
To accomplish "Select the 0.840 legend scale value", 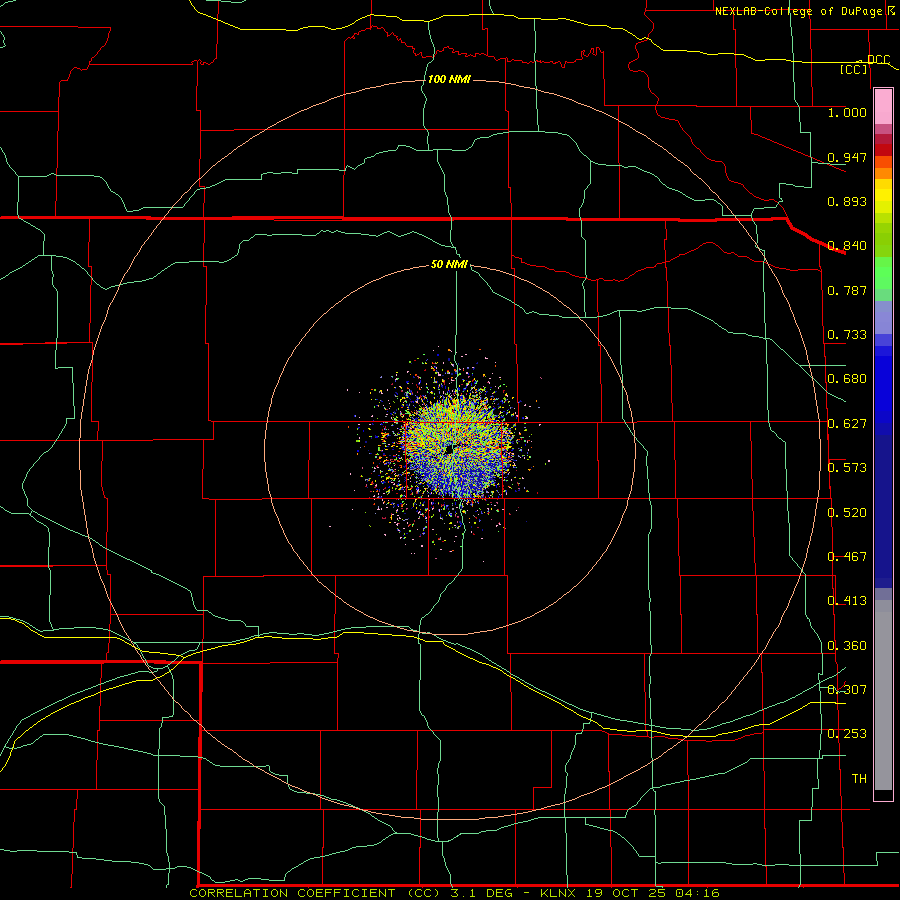I will click(x=847, y=246).
